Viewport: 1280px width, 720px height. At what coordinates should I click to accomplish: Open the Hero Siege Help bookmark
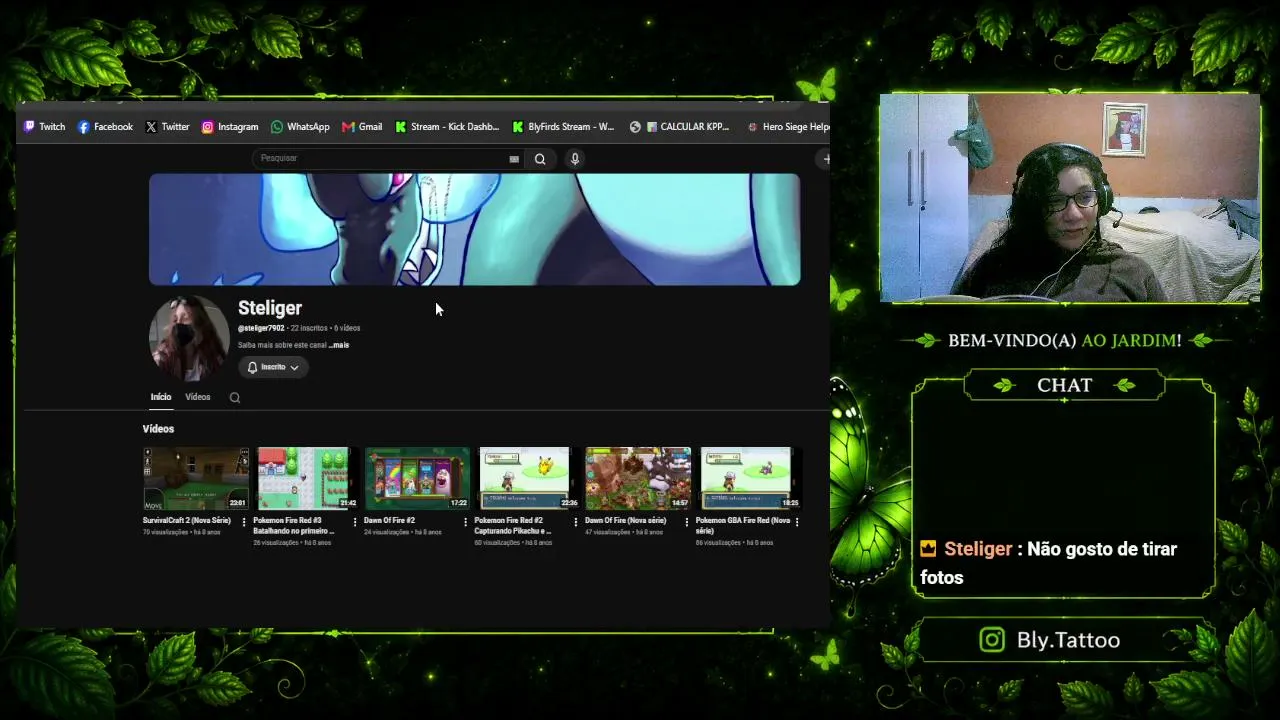(x=787, y=127)
